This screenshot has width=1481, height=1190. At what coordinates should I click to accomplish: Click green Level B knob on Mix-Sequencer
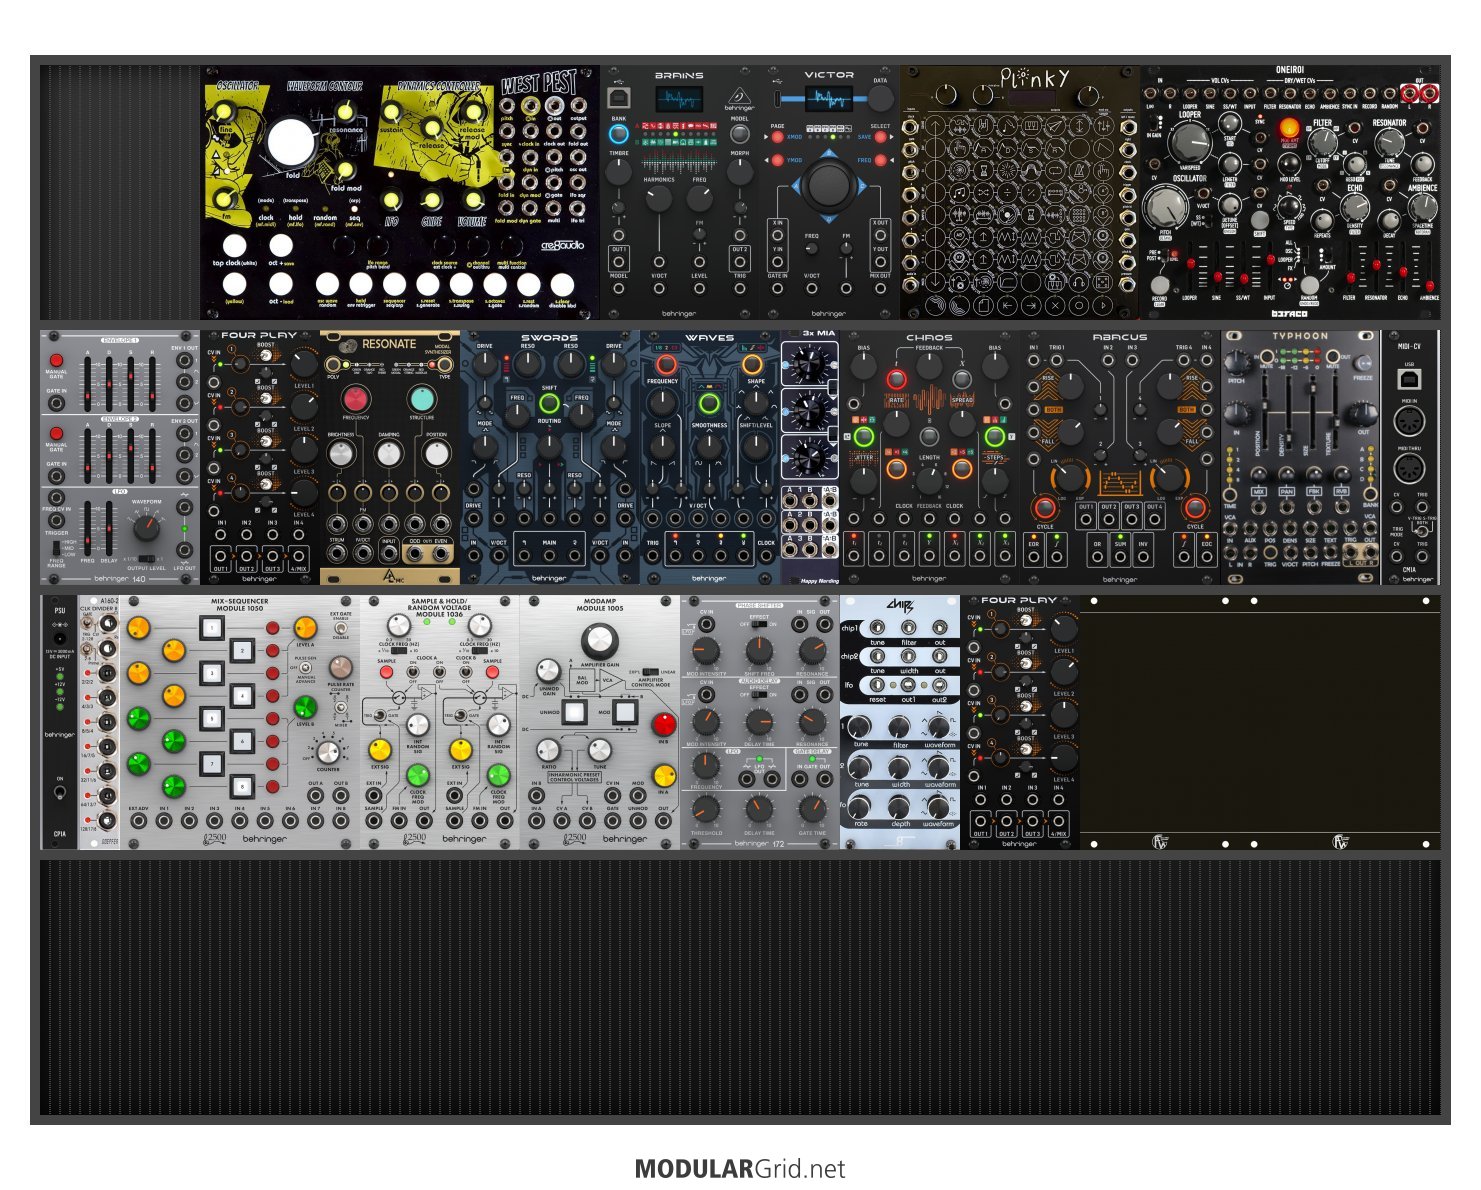coord(306,708)
